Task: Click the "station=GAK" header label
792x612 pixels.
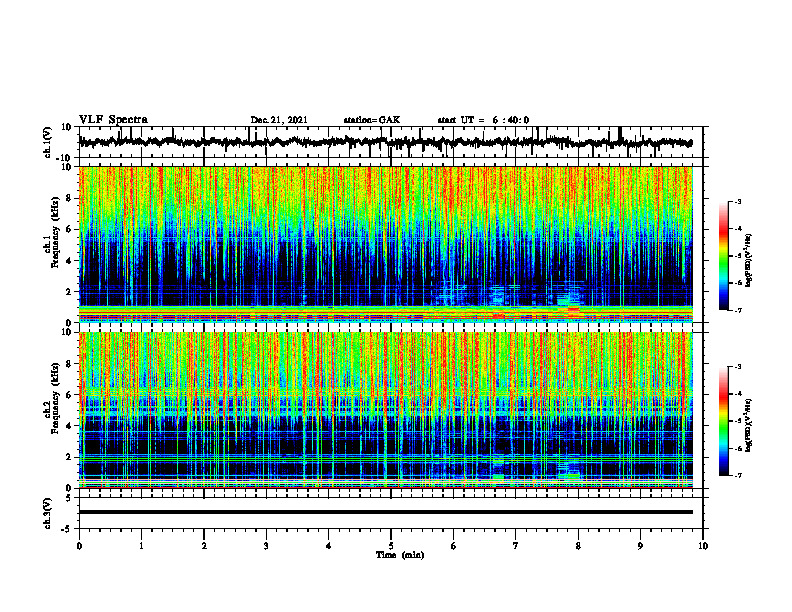Action: tap(372, 120)
